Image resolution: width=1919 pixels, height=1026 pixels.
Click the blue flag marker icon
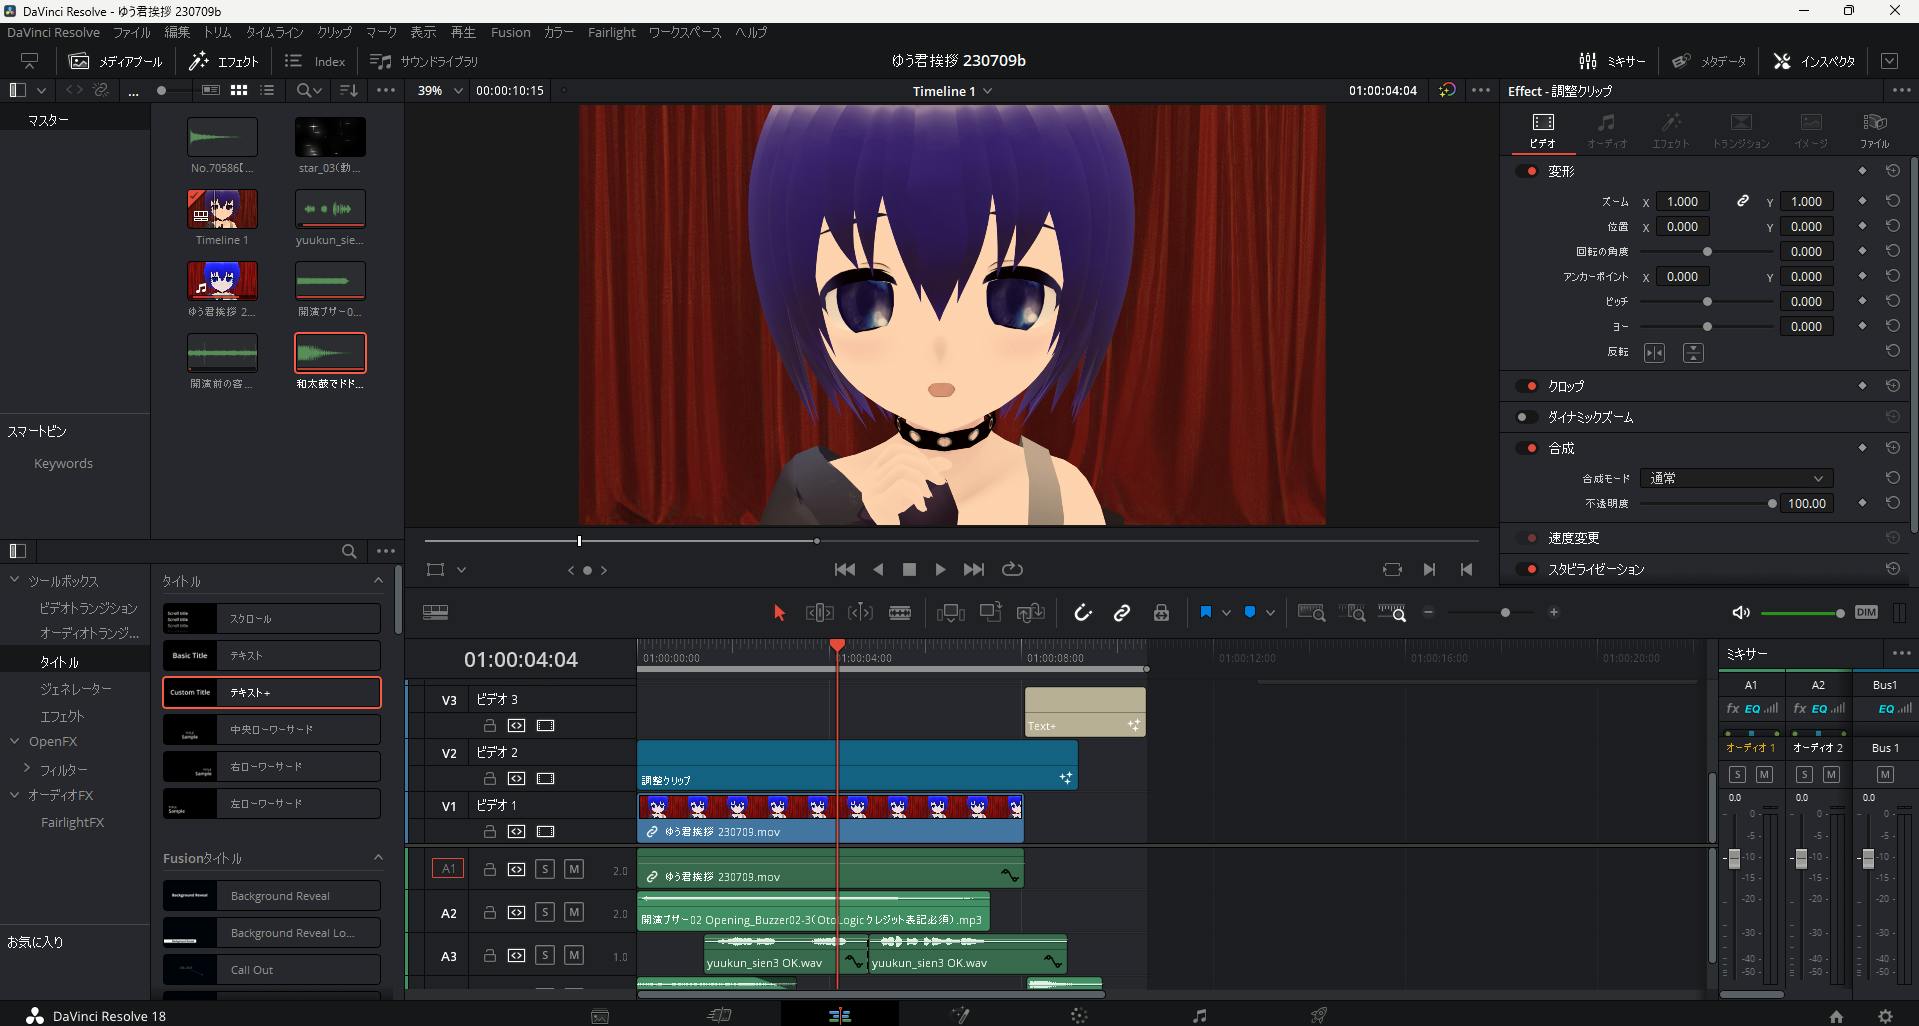1206,612
